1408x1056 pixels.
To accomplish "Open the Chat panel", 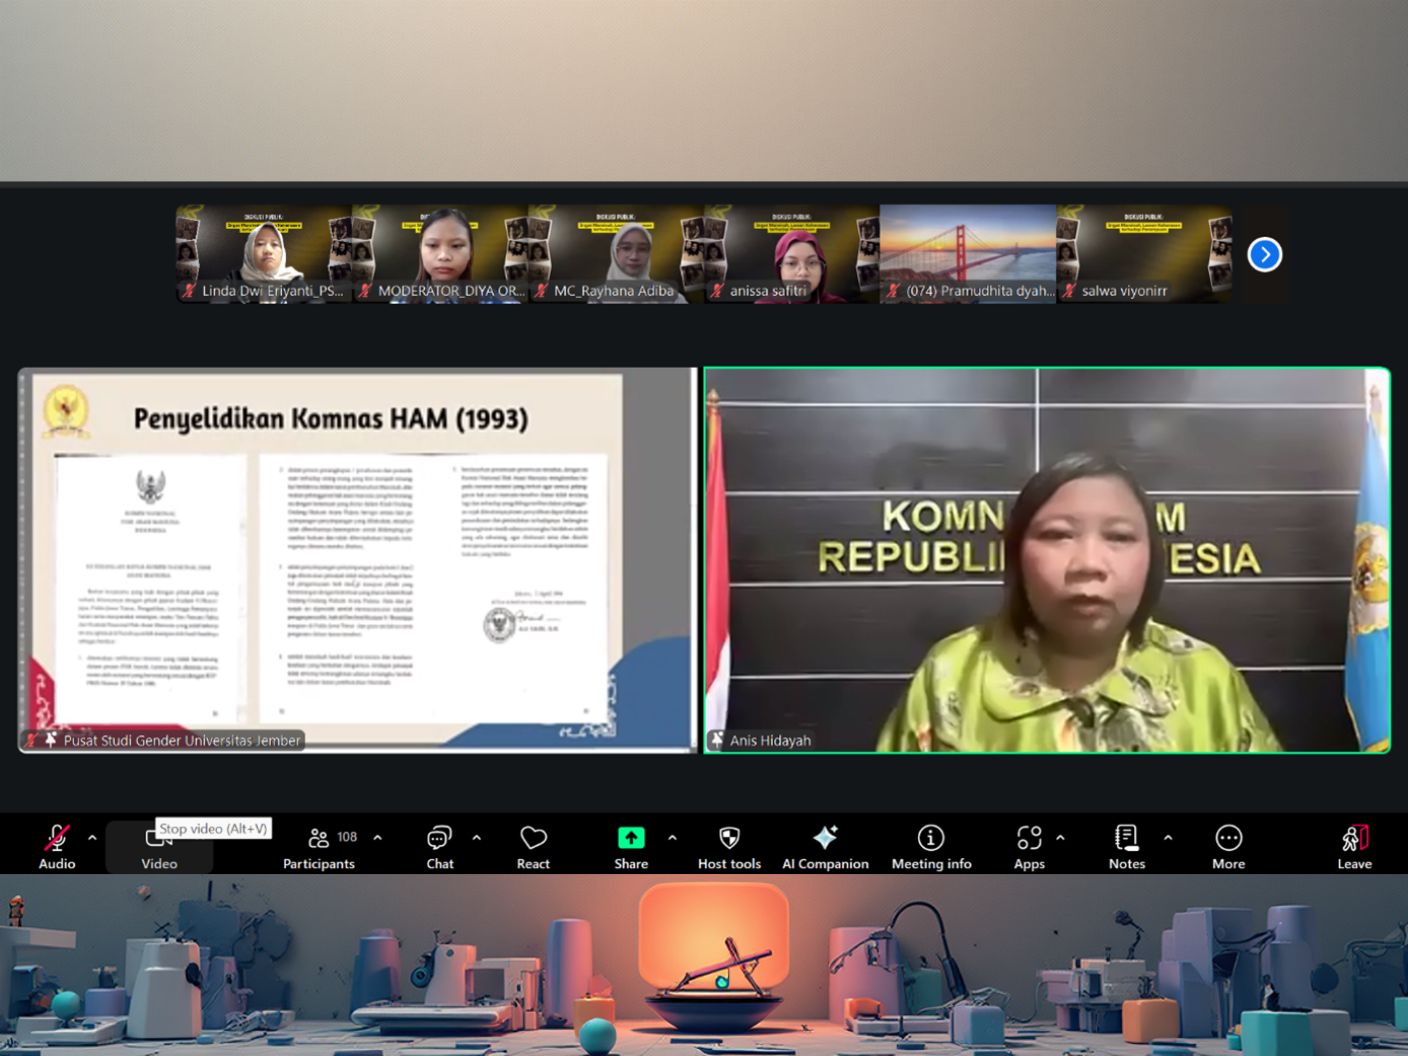I will click(x=439, y=846).
